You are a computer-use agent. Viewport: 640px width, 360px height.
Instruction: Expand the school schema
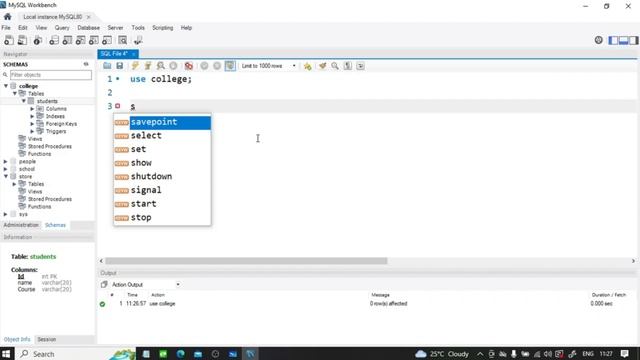click(6, 169)
